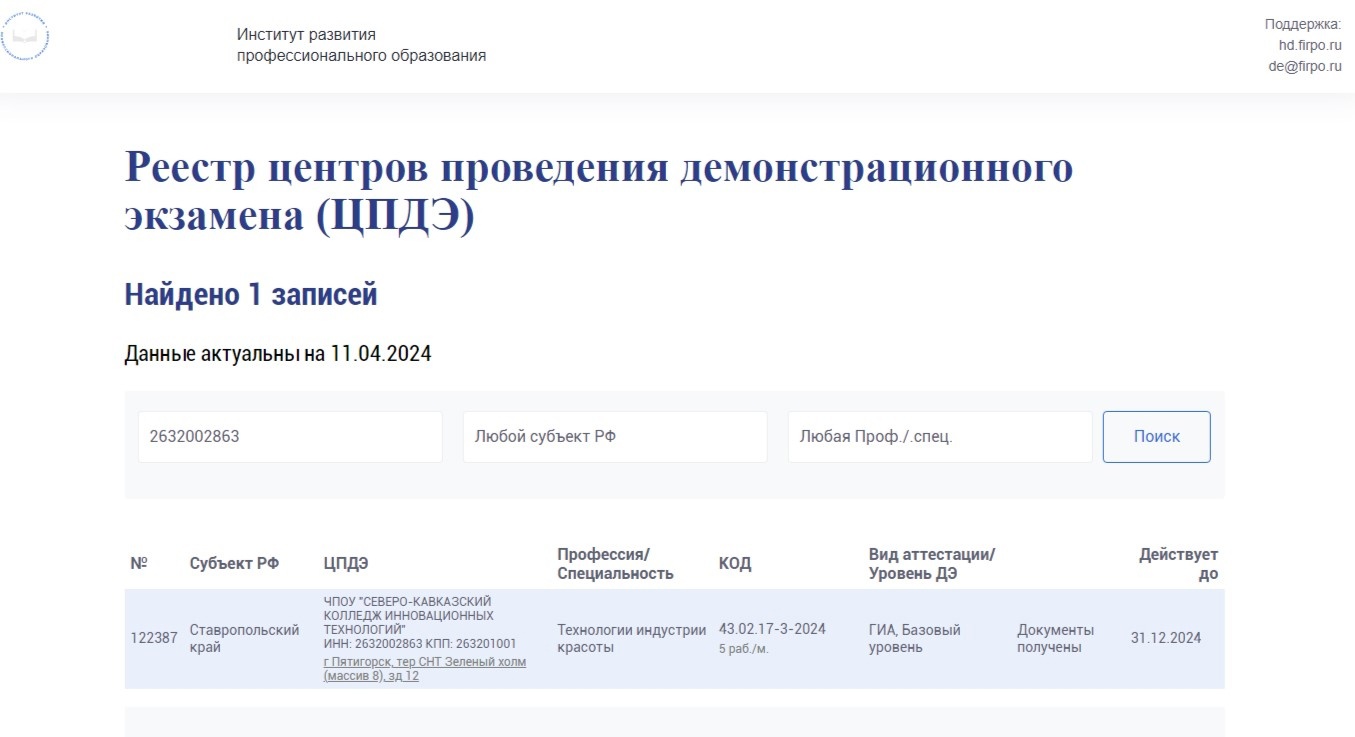Image resolution: width=1355 pixels, height=737 pixels.
Task: Click the "Субъект РФ" column header
Action: tap(234, 564)
